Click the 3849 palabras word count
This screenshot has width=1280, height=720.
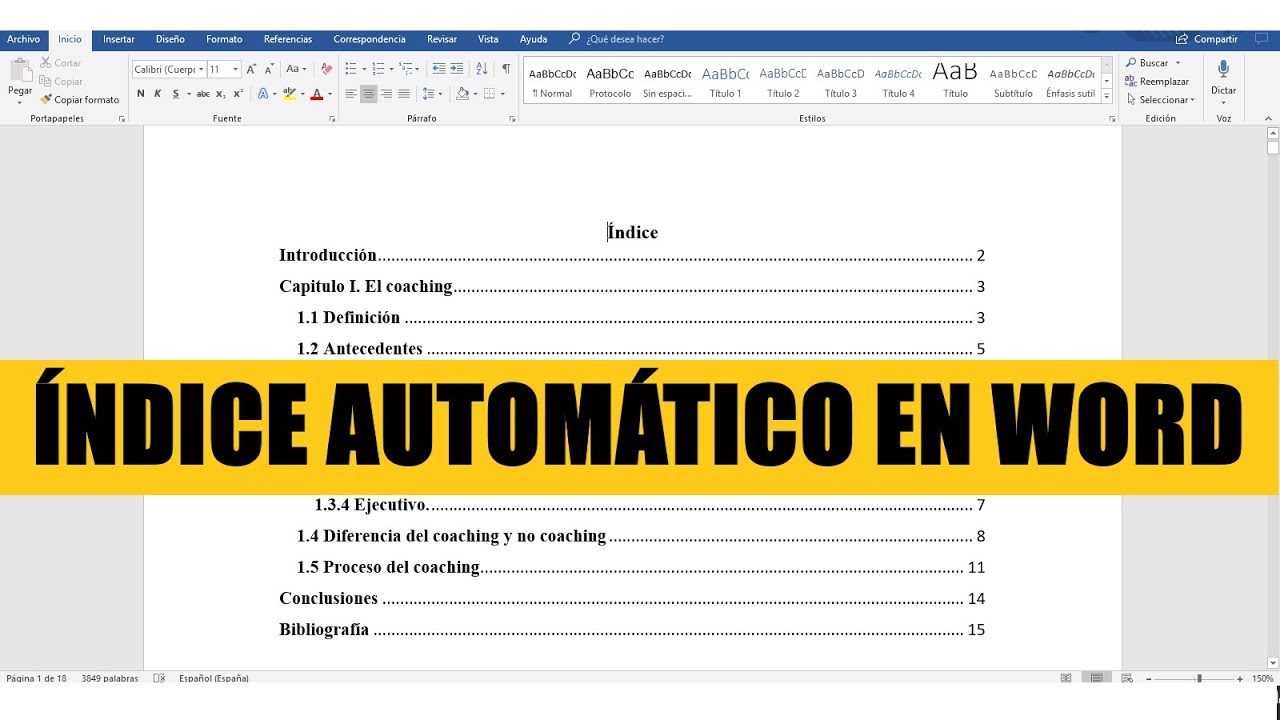(x=110, y=678)
